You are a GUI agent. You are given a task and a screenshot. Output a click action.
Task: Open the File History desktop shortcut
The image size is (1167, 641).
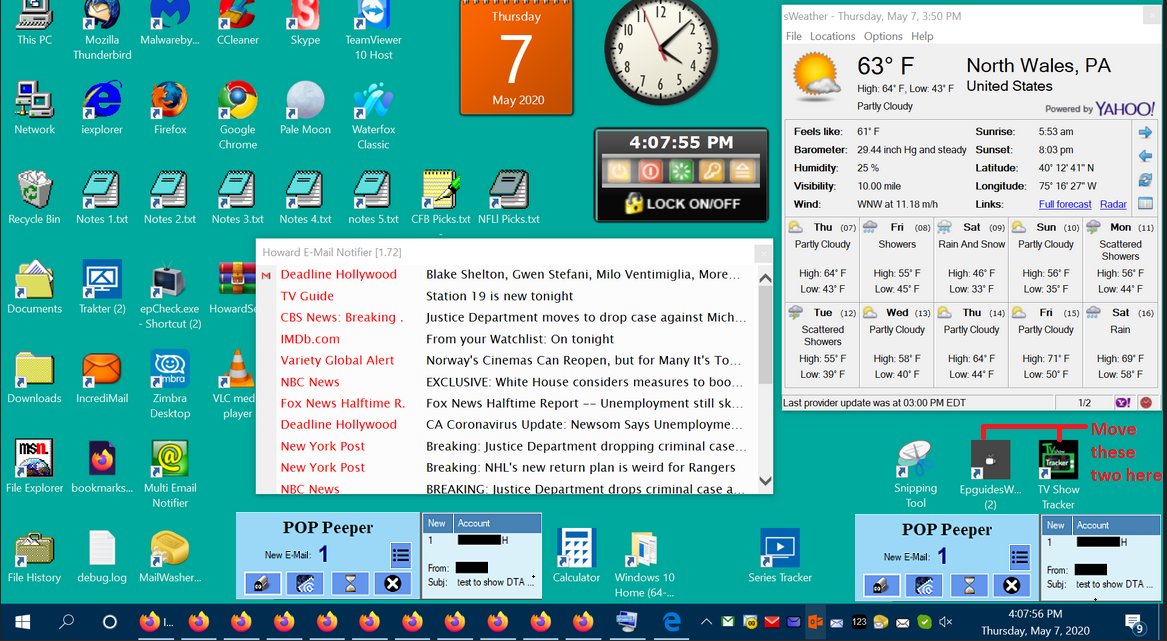(x=34, y=549)
